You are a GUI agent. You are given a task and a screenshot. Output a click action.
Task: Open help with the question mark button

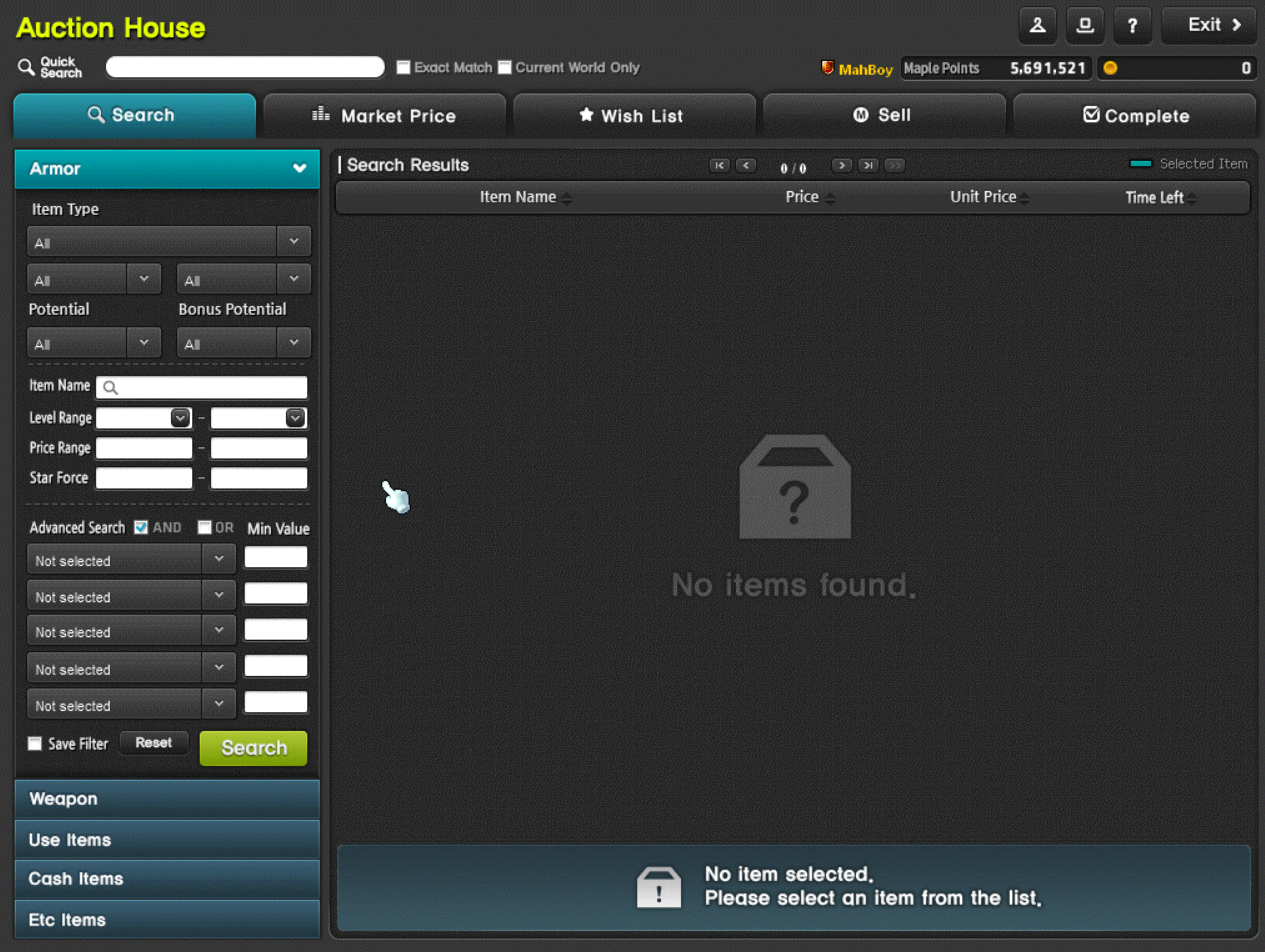coord(1132,25)
